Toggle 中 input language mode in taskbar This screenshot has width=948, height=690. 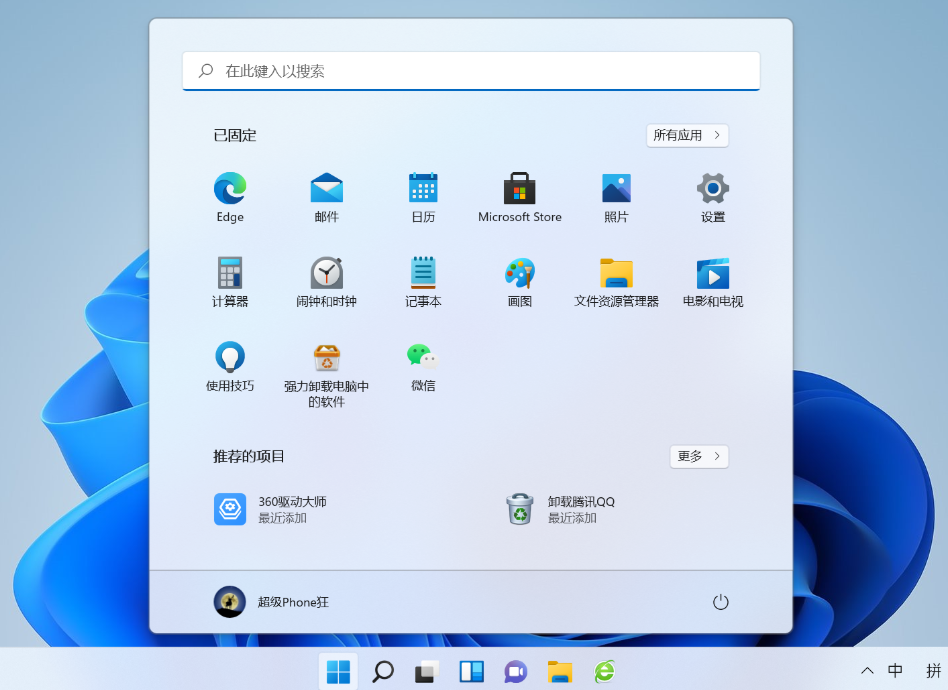pos(895,671)
